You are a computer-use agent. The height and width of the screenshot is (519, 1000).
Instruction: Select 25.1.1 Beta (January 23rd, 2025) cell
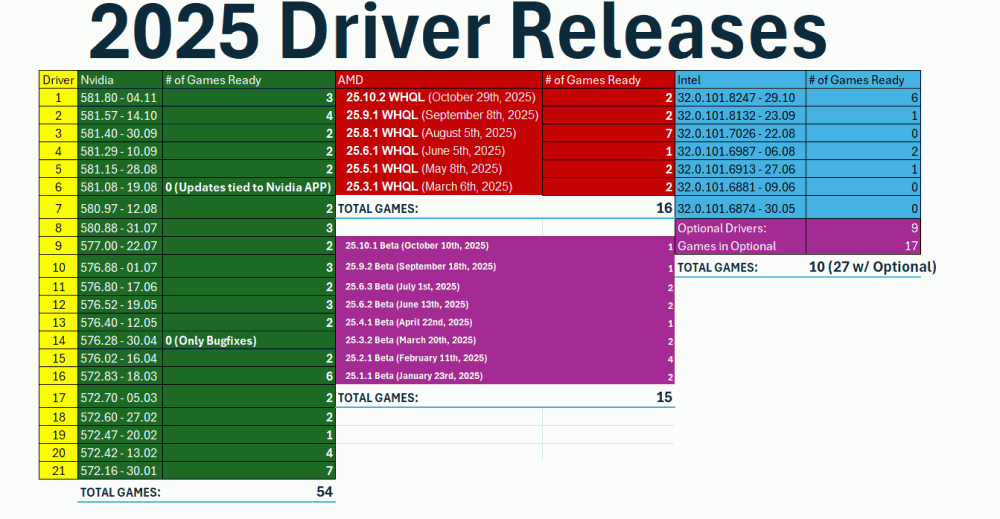414,376
